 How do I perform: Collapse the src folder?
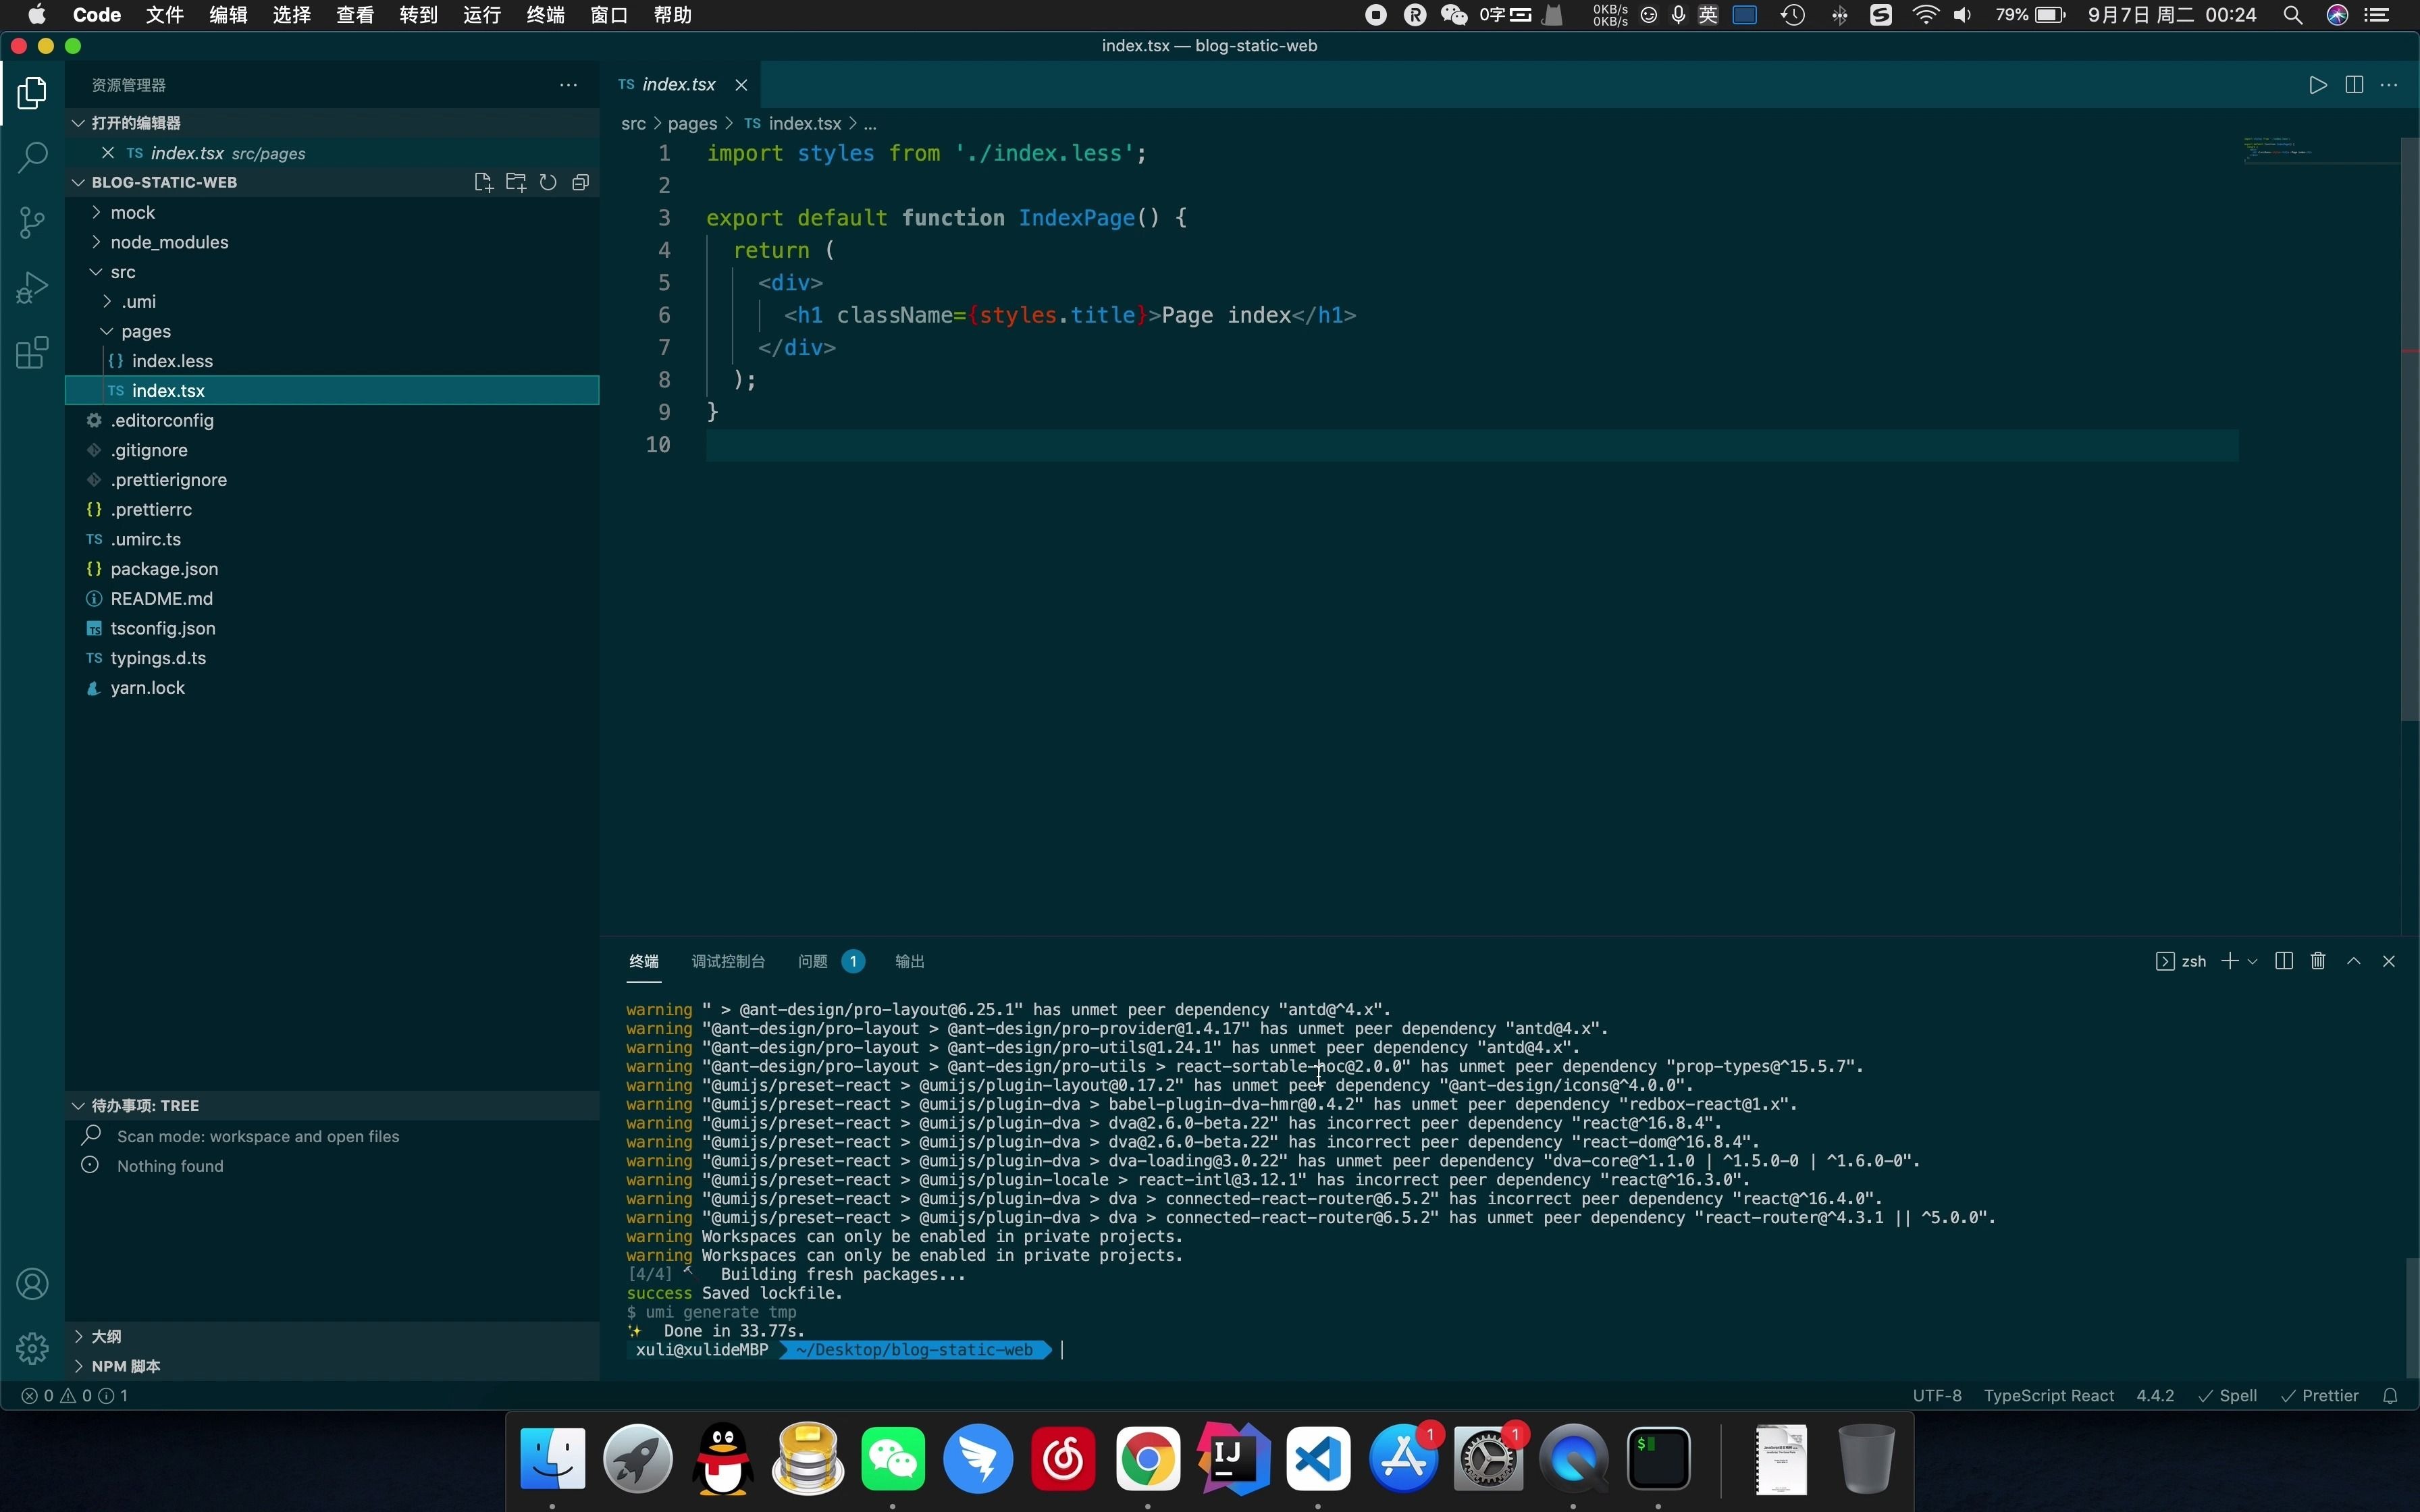click(124, 271)
